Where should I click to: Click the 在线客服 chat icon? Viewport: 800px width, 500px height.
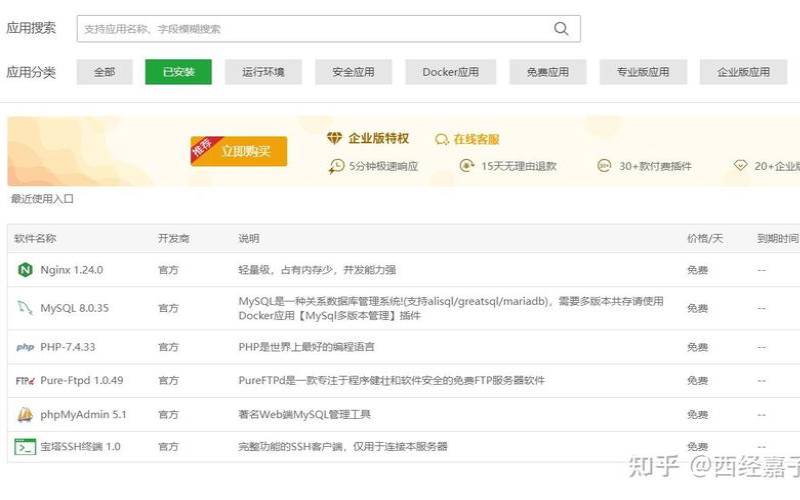pos(442,140)
